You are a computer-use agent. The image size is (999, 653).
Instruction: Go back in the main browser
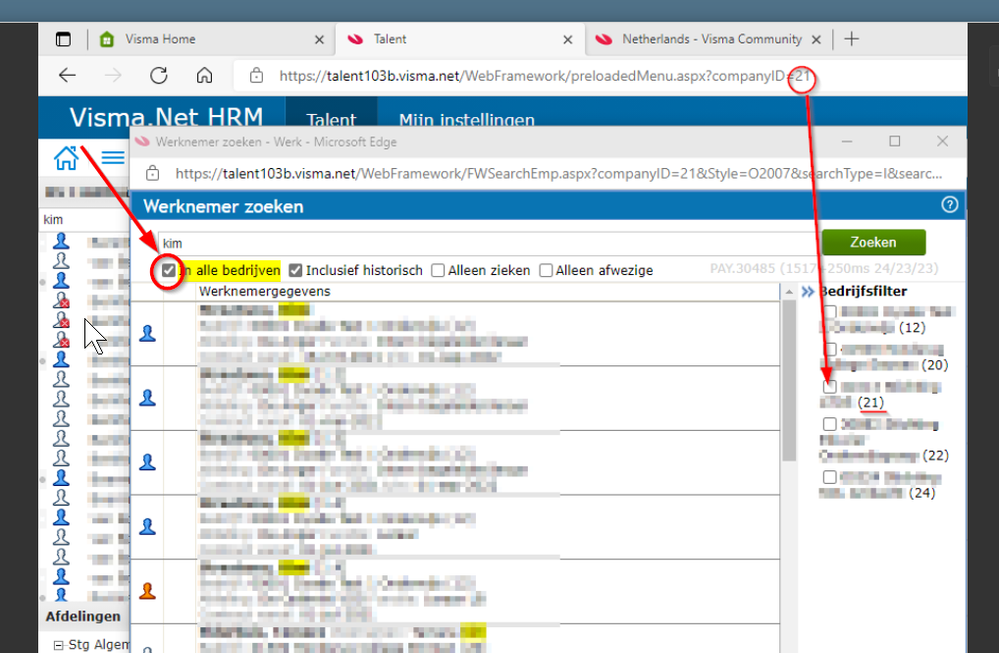pos(67,75)
